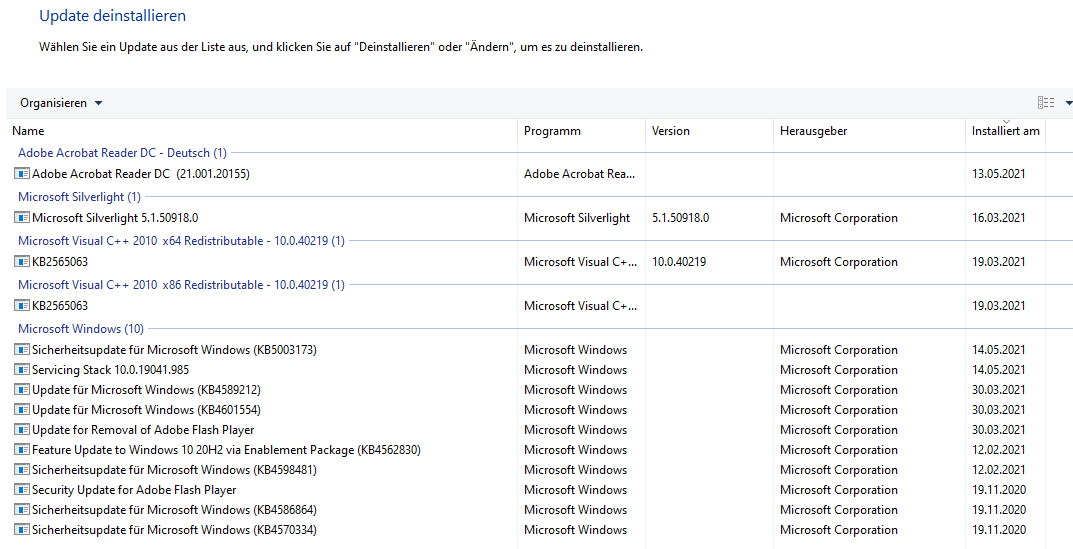Select Feature Update to Windows 10 20H2 entry

click(227, 450)
